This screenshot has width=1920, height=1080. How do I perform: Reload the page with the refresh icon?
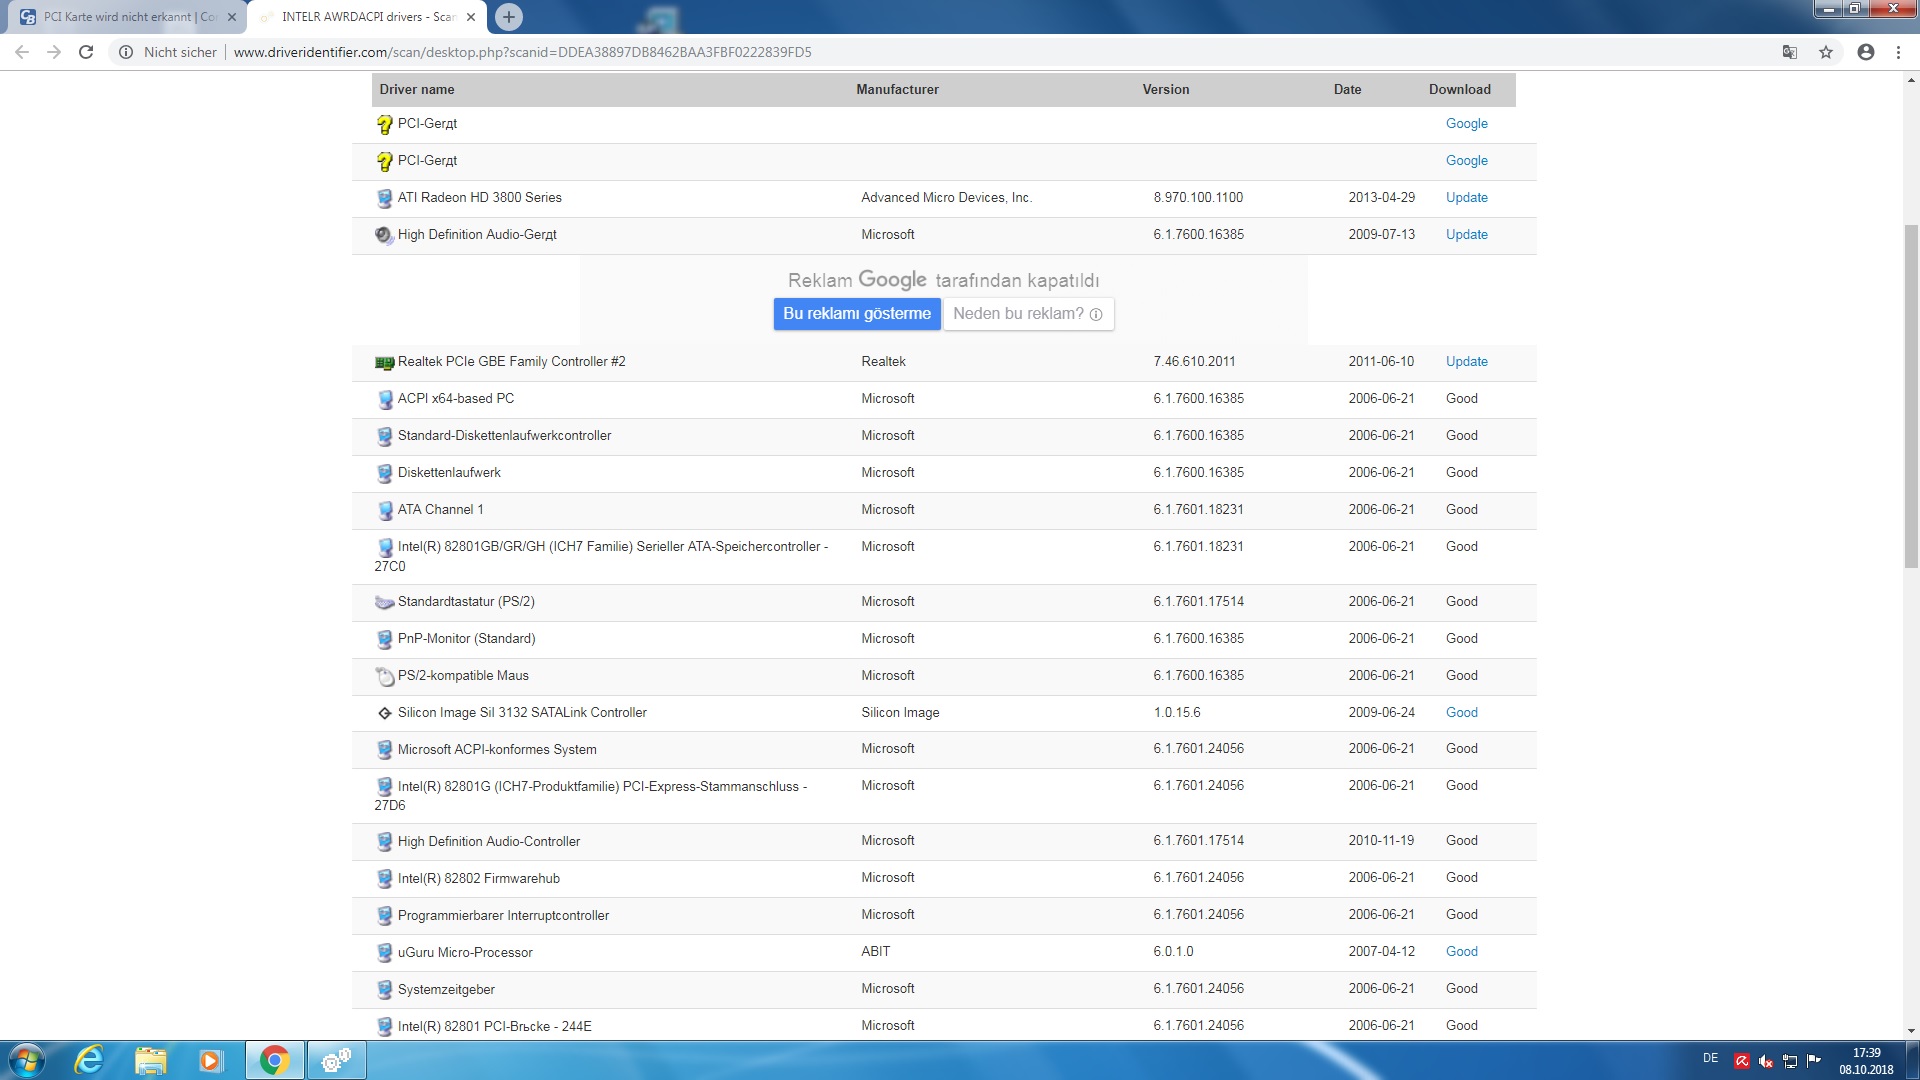pyautogui.click(x=86, y=52)
